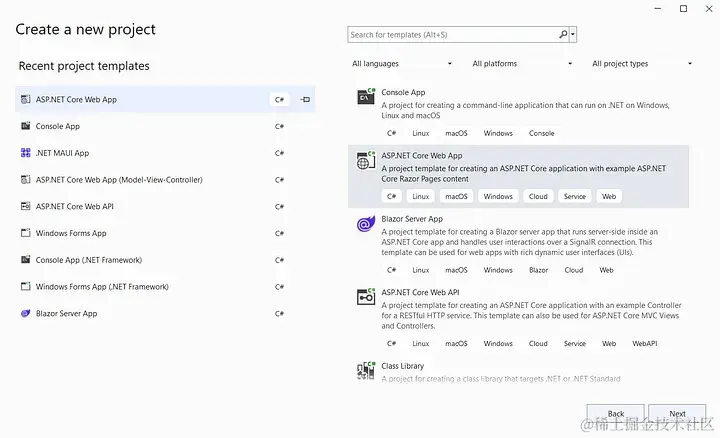Screen dimensions: 720x438
Task: Click the Windows Forms App (.NET Framework) icon
Action: point(26,286)
